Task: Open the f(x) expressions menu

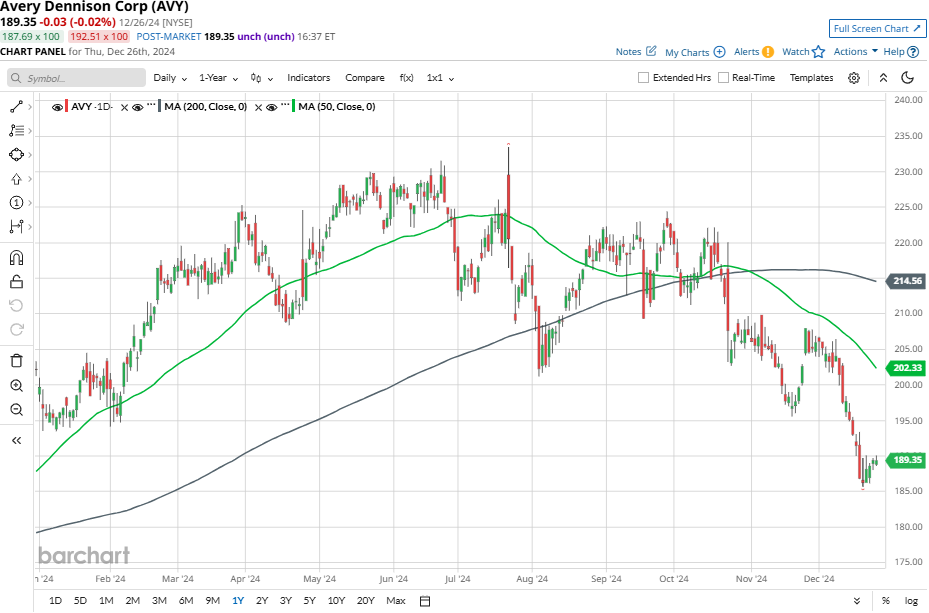Action: coord(406,78)
